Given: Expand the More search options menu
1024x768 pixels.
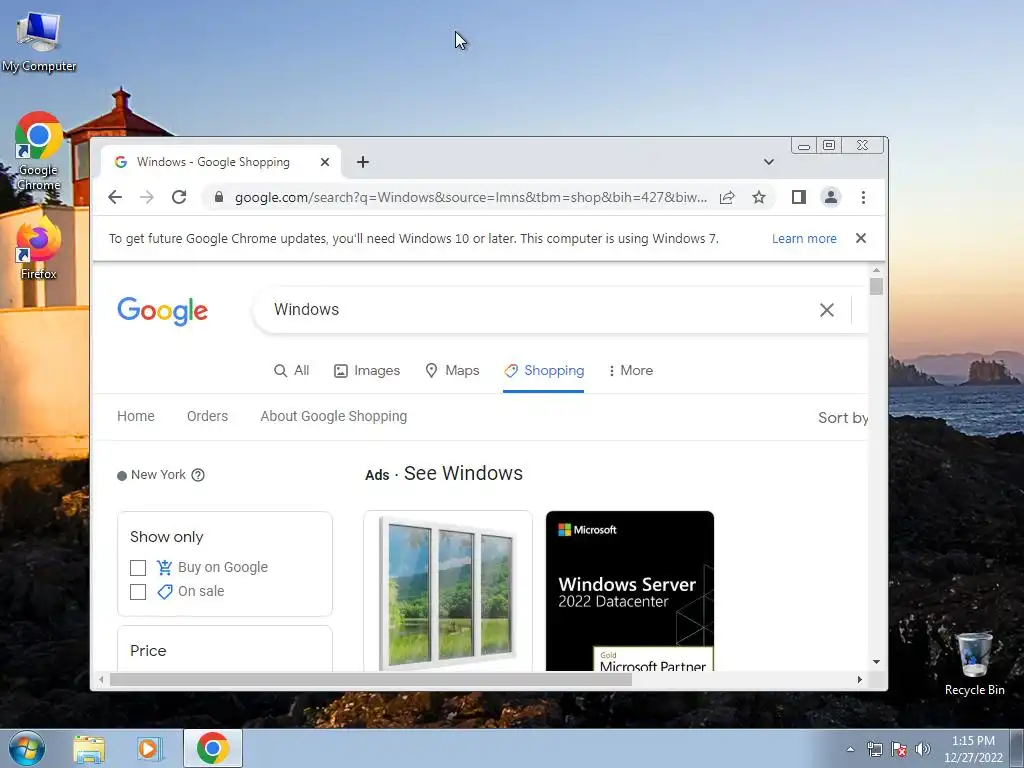Looking at the screenshot, I should (x=630, y=370).
